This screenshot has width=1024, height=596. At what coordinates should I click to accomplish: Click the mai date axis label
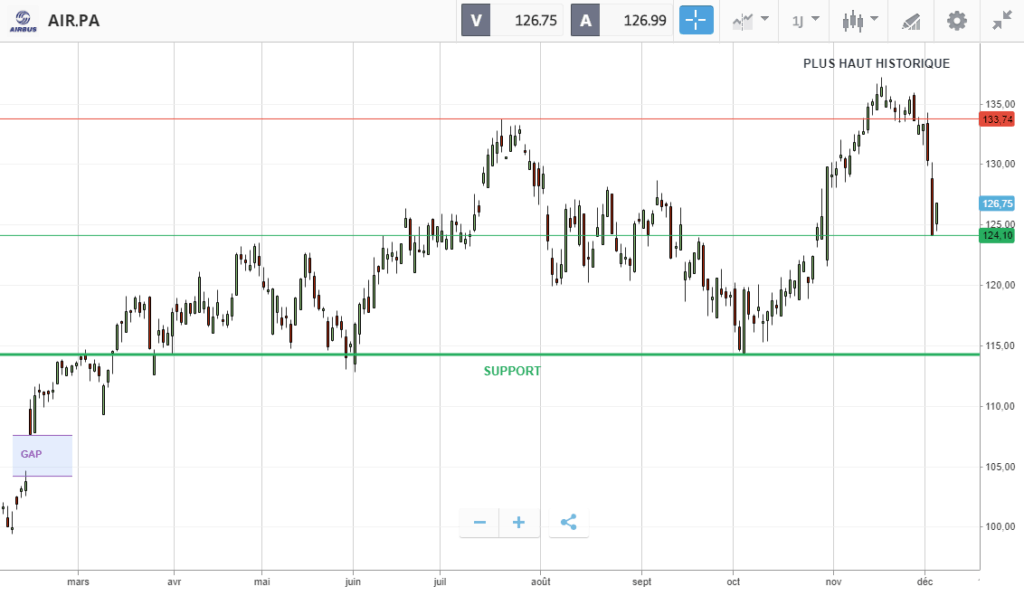coord(262,582)
